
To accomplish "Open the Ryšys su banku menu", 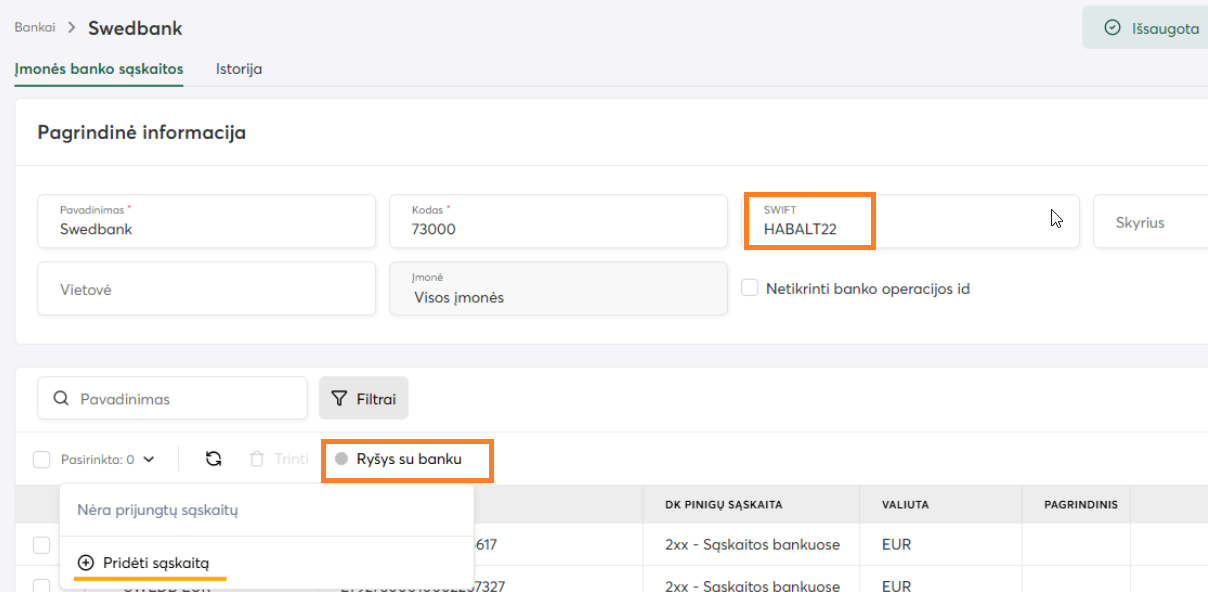I will point(409,459).
